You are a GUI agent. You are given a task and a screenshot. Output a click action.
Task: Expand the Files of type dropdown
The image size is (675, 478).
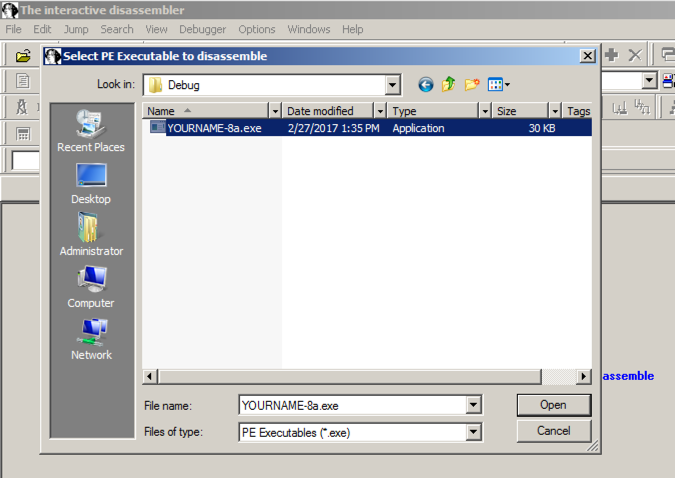pyautogui.click(x=473, y=432)
